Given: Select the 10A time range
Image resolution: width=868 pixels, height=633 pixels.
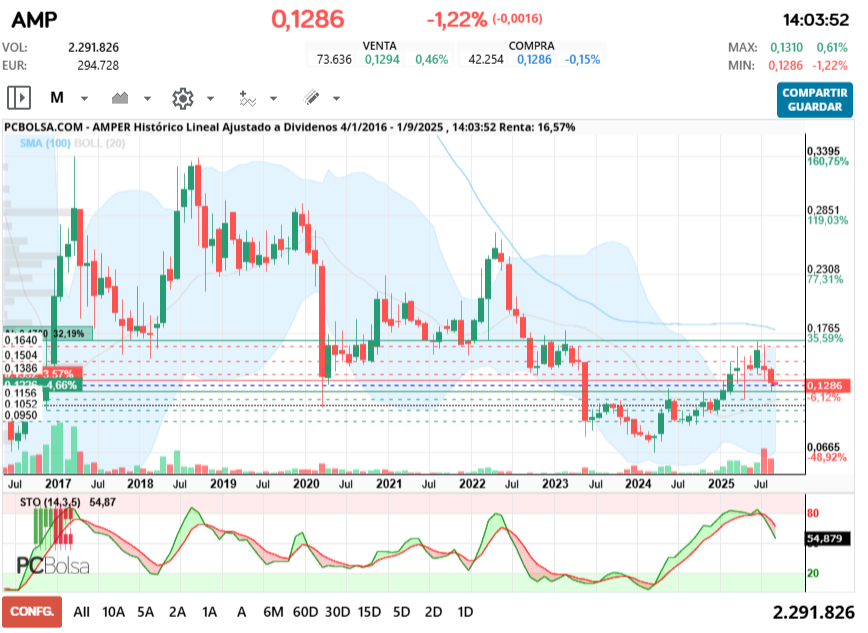Looking at the screenshot, I should click(113, 612).
